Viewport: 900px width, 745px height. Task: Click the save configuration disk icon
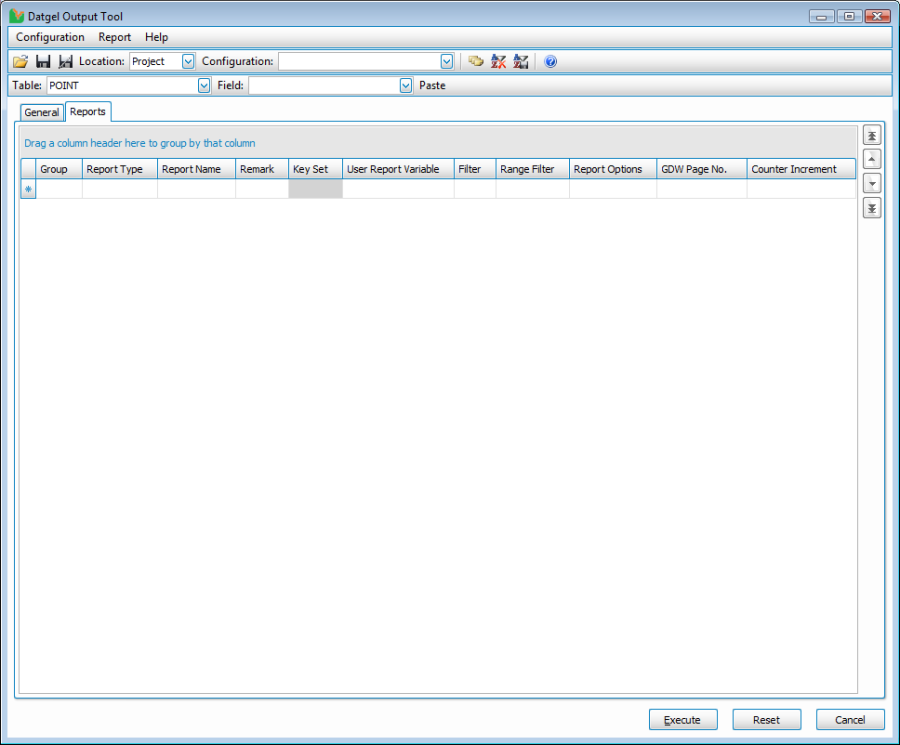[43, 62]
